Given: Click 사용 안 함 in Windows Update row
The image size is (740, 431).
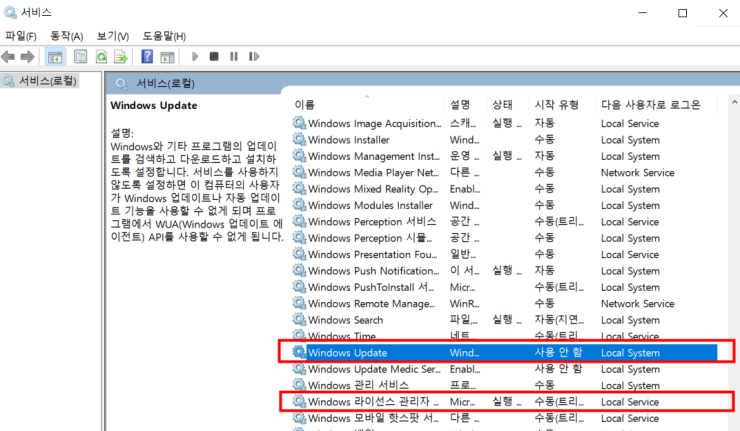Looking at the screenshot, I should (x=558, y=353).
